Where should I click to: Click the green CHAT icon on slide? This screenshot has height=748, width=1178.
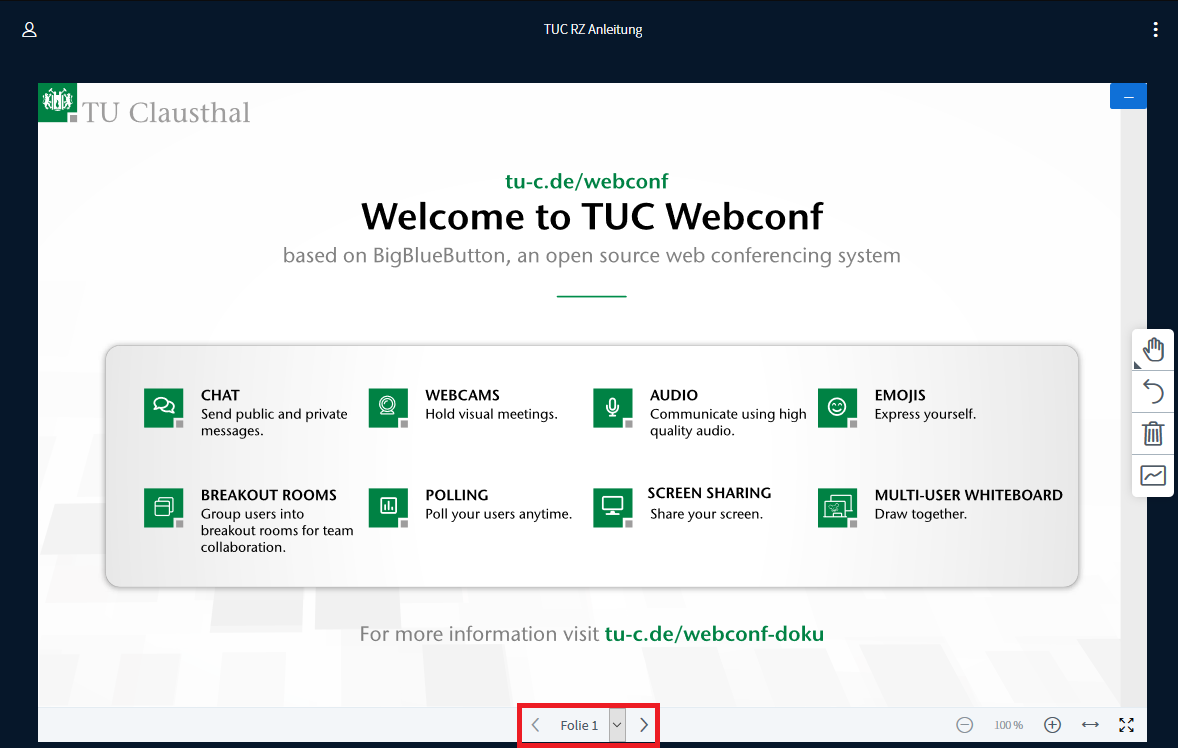pyautogui.click(x=164, y=407)
